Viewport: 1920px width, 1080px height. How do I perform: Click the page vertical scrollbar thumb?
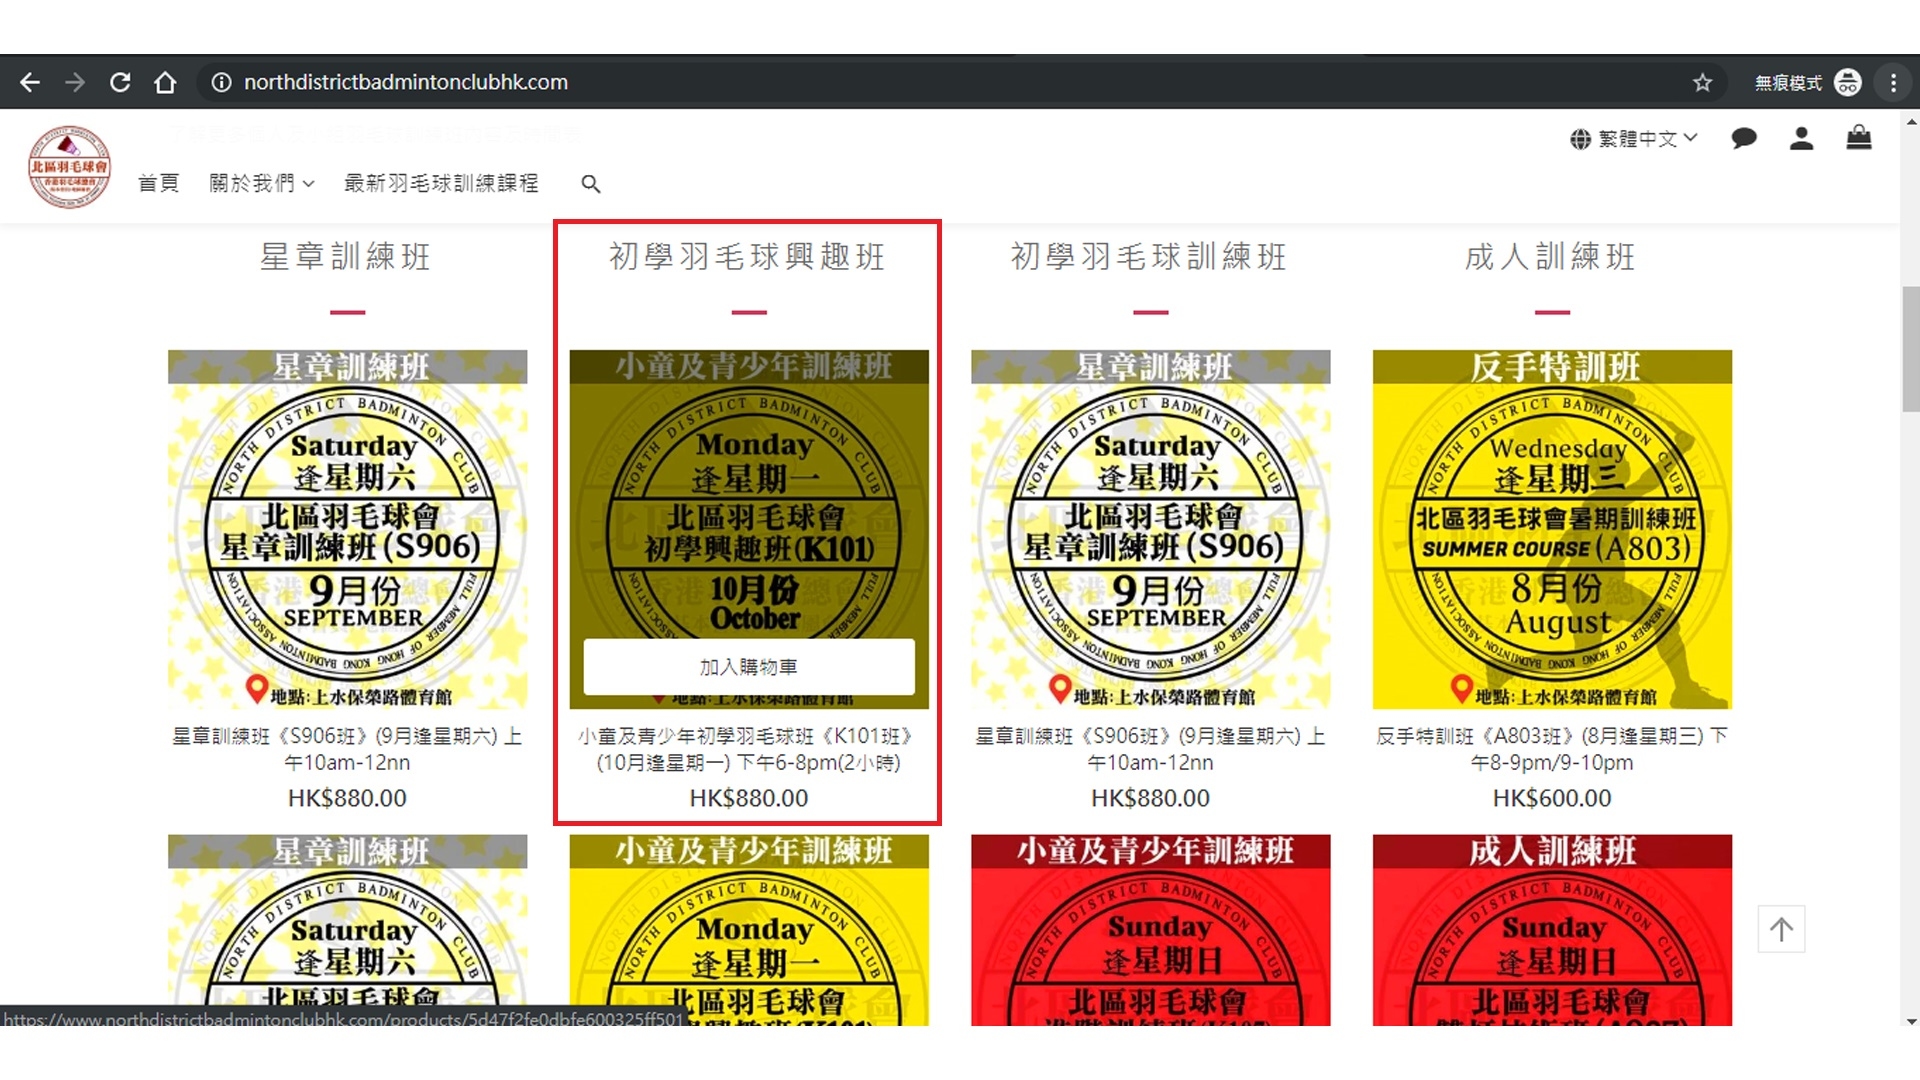[x=1910, y=348]
